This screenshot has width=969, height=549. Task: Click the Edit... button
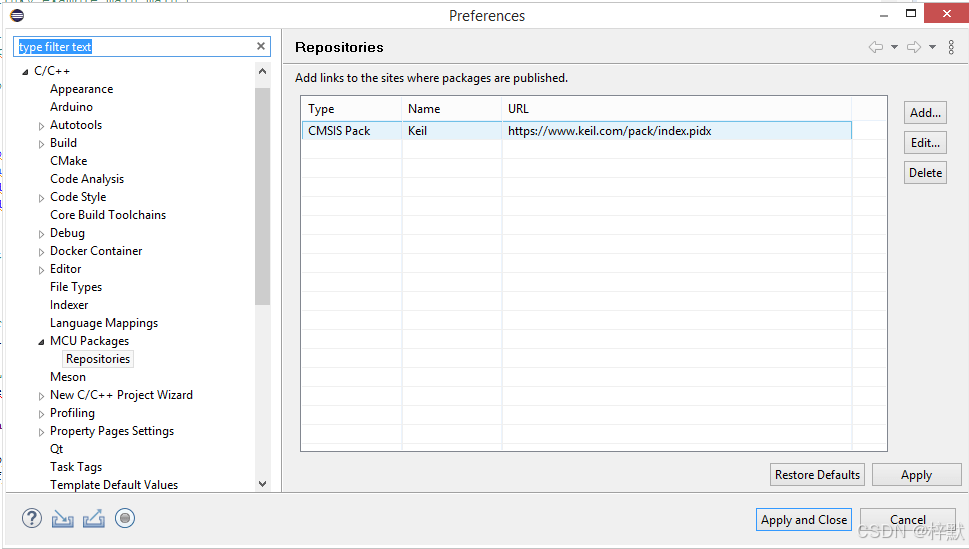(925, 143)
